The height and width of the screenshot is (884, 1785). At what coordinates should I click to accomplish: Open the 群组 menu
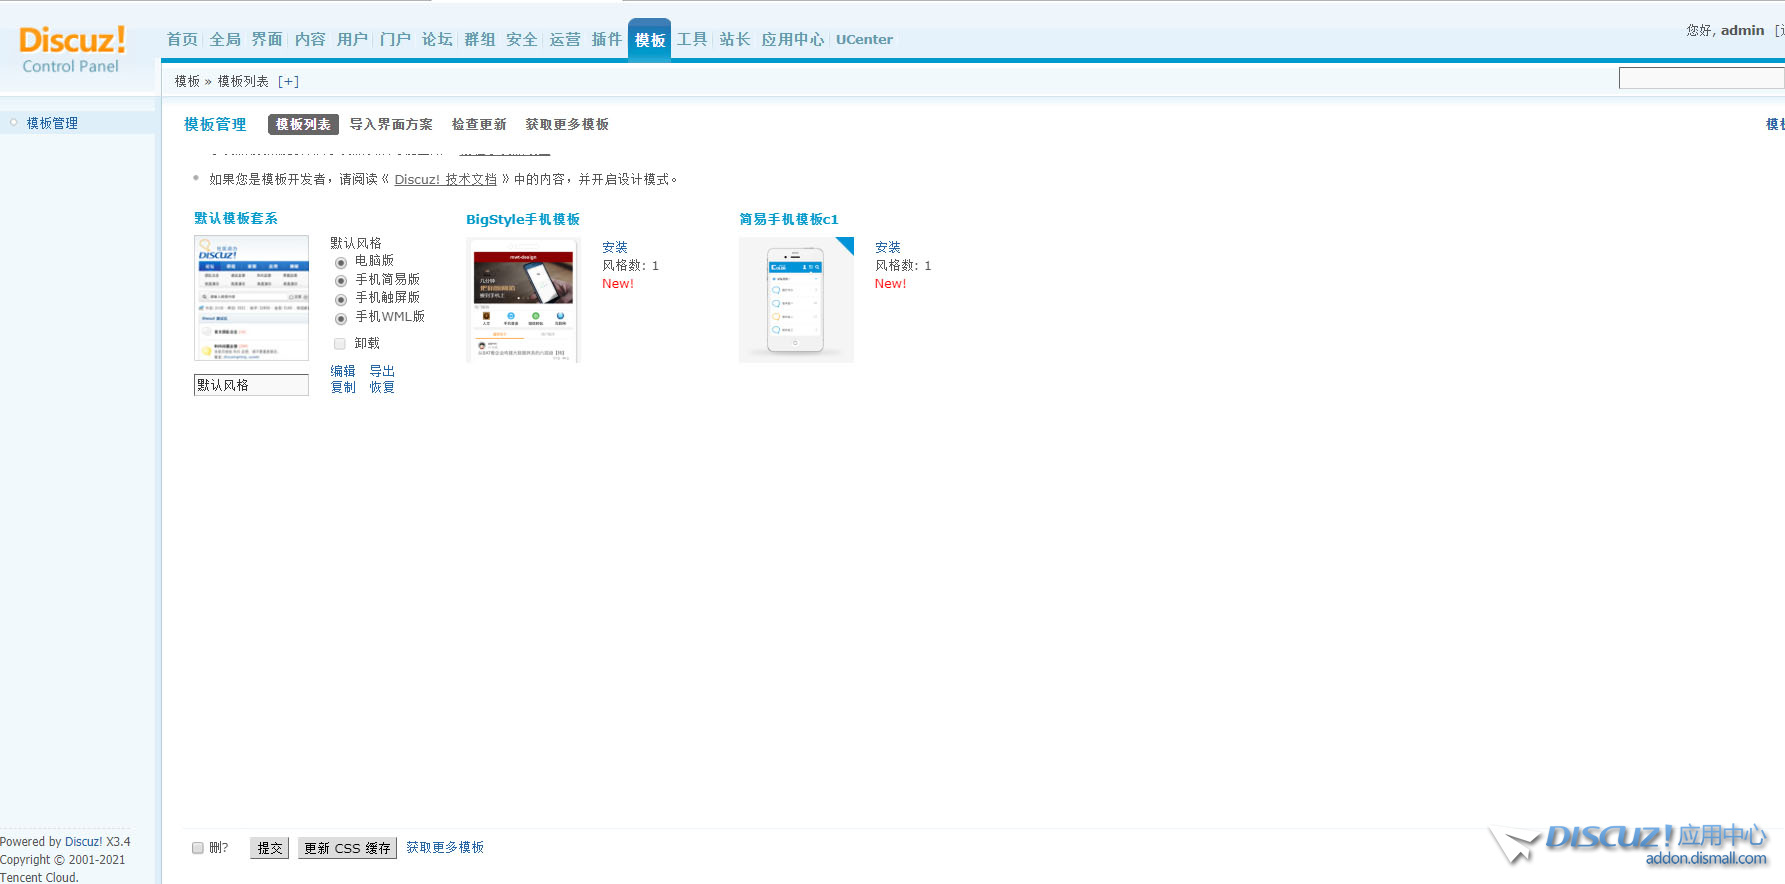pyautogui.click(x=480, y=39)
